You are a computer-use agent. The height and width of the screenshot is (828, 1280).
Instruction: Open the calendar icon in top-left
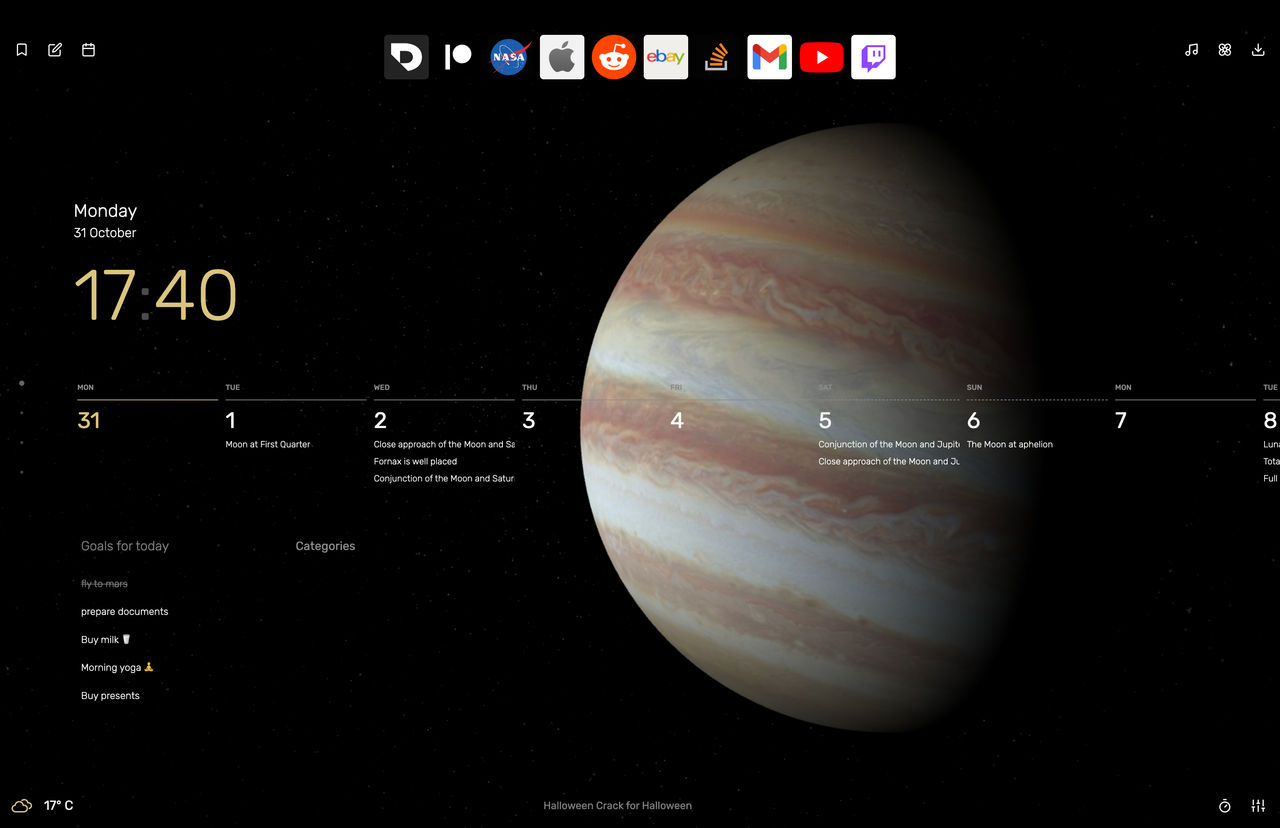tap(88, 49)
